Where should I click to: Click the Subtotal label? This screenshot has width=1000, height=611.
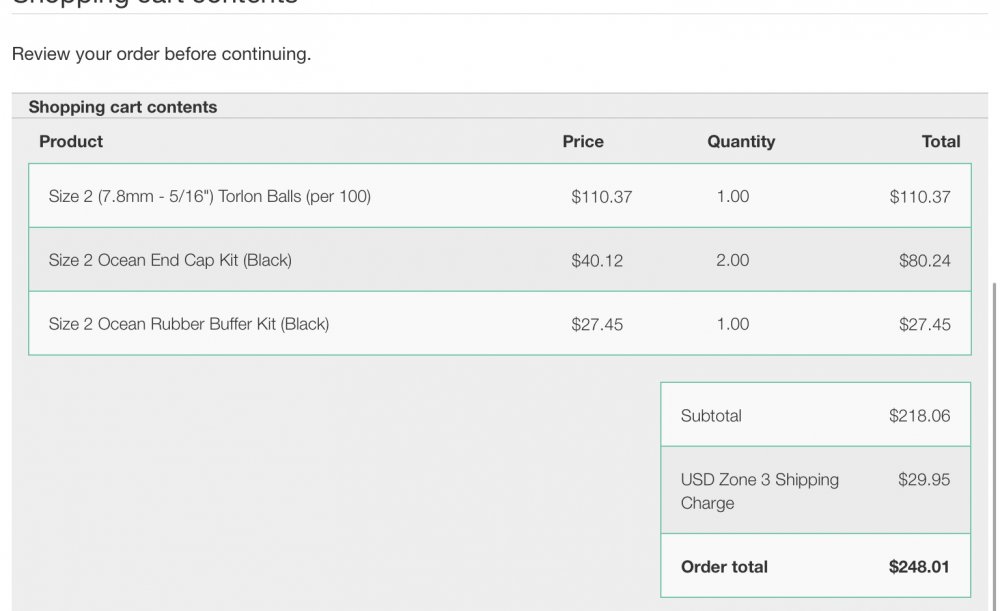click(710, 416)
